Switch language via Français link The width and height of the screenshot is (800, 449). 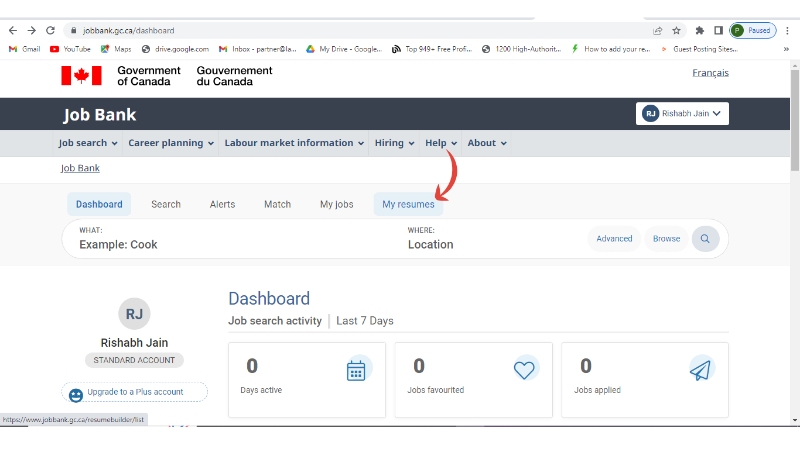coord(710,73)
